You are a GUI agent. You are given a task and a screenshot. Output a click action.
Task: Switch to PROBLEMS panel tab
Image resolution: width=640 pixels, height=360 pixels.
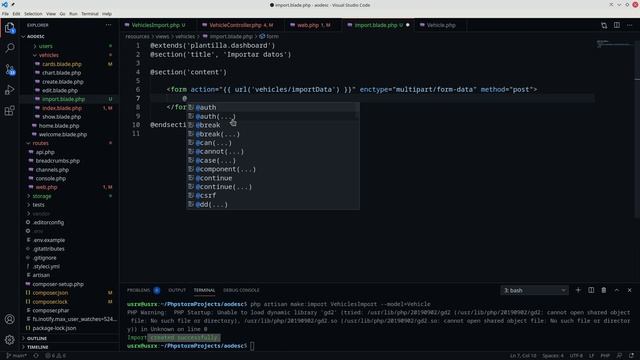pos(138,290)
